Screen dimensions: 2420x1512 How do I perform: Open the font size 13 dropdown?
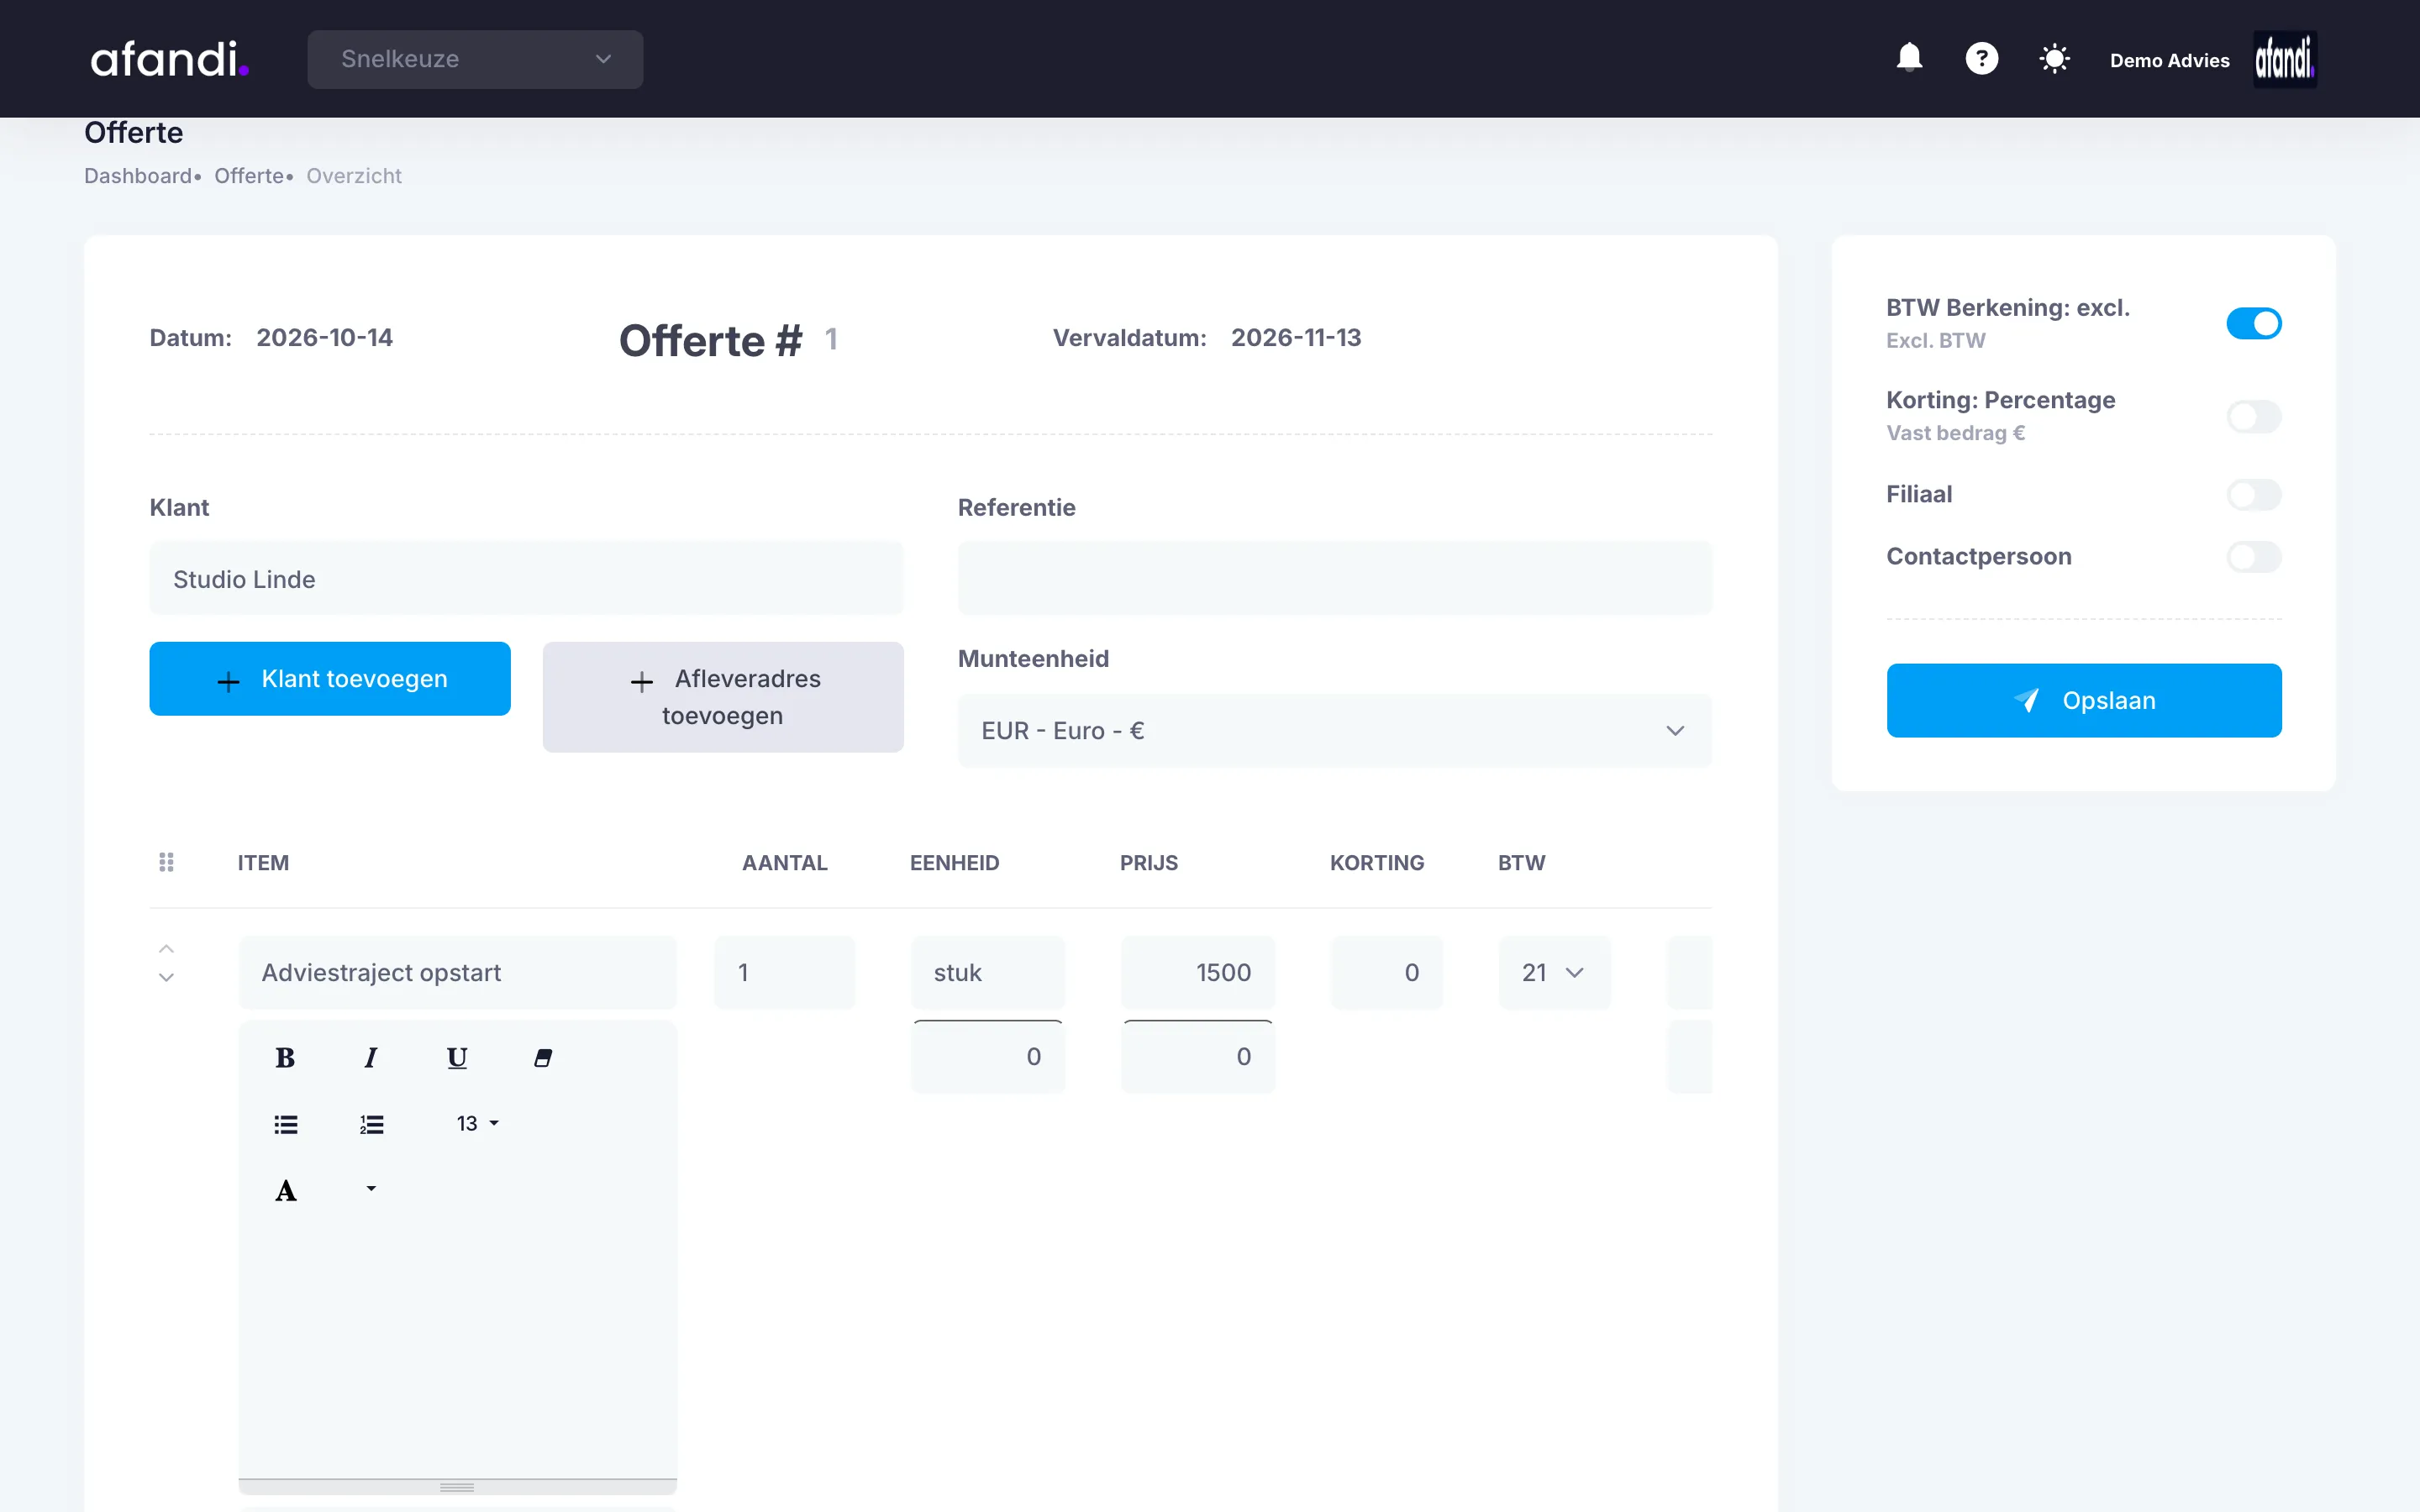pyautogui.click(x=477, y=1124)
